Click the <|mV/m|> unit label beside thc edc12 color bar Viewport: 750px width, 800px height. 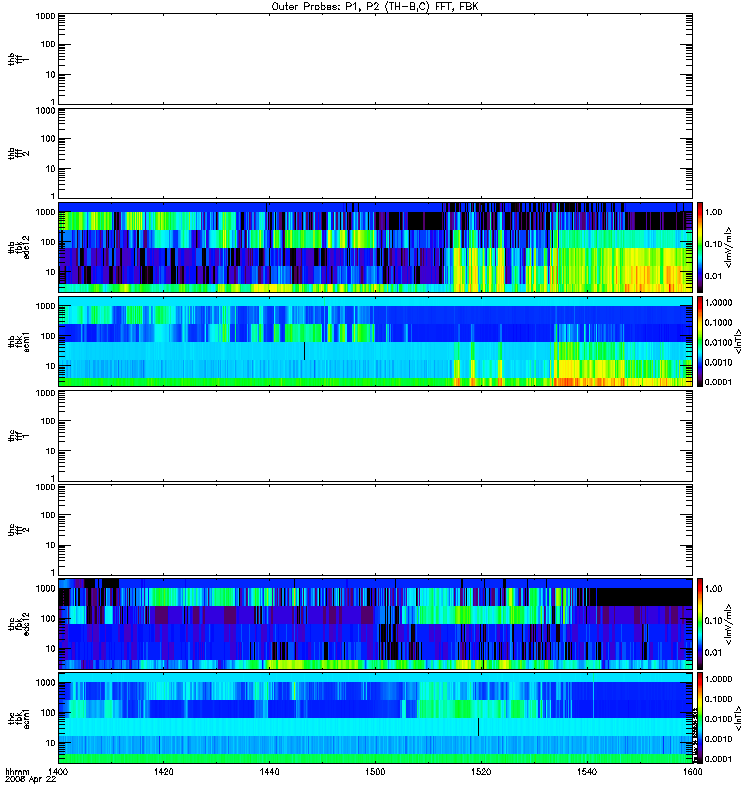[x=729, y=623]
